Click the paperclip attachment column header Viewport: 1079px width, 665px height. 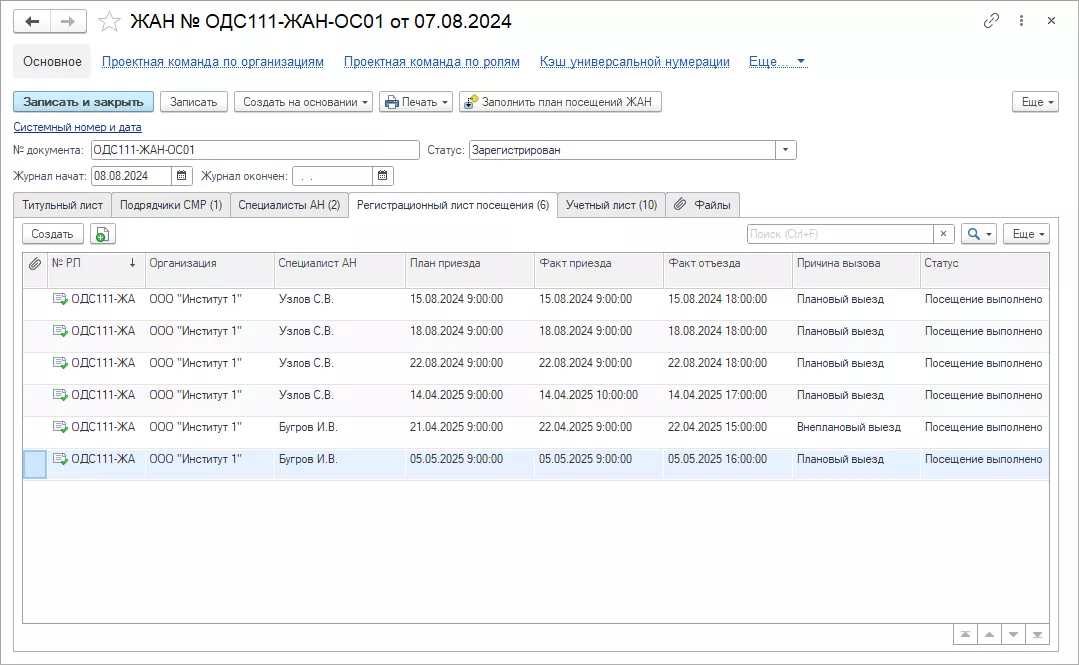point(34,263)
